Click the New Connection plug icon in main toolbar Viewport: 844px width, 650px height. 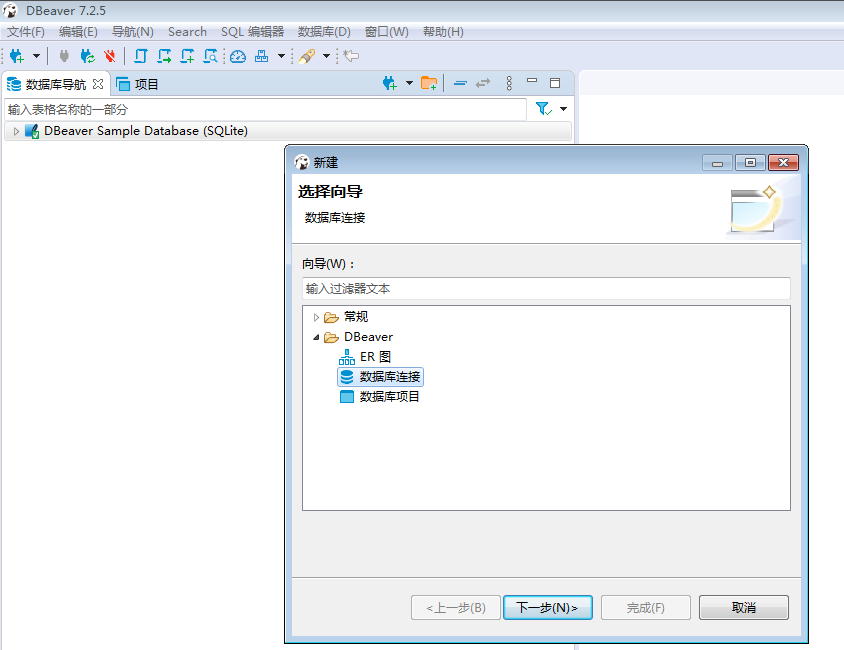[x=17, y=56]
